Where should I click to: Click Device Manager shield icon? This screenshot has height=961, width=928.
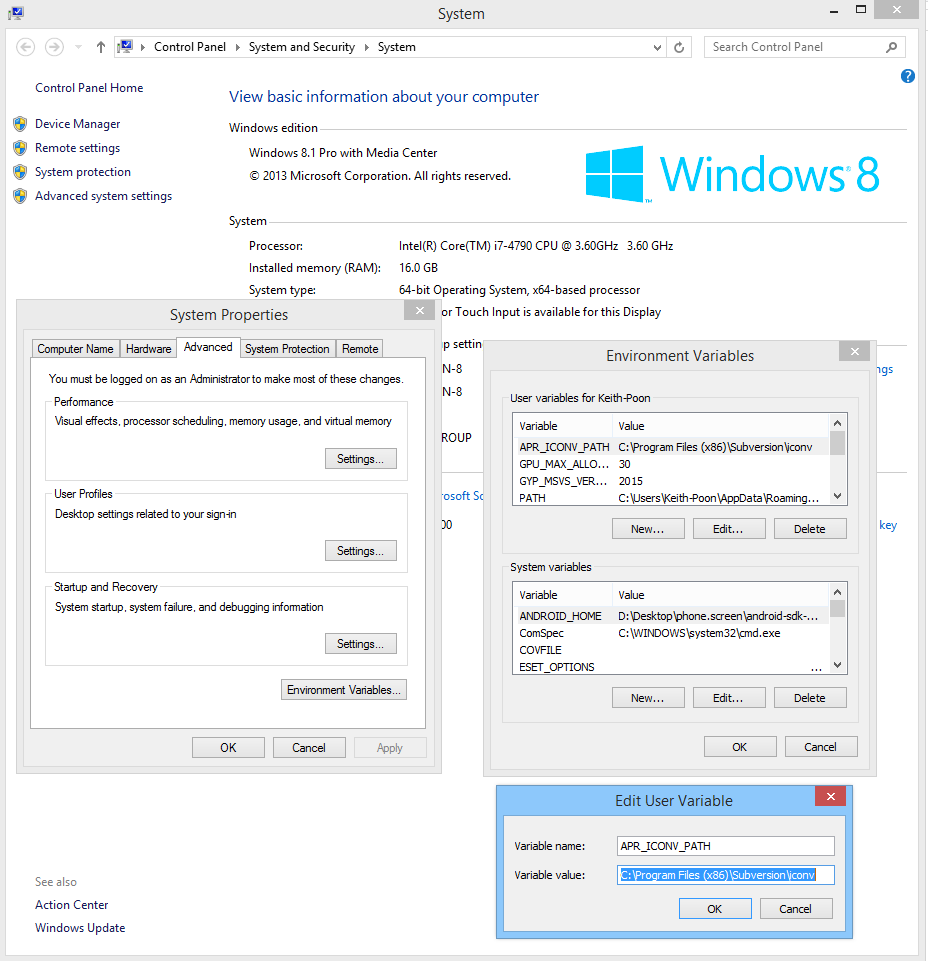(20, 124)
